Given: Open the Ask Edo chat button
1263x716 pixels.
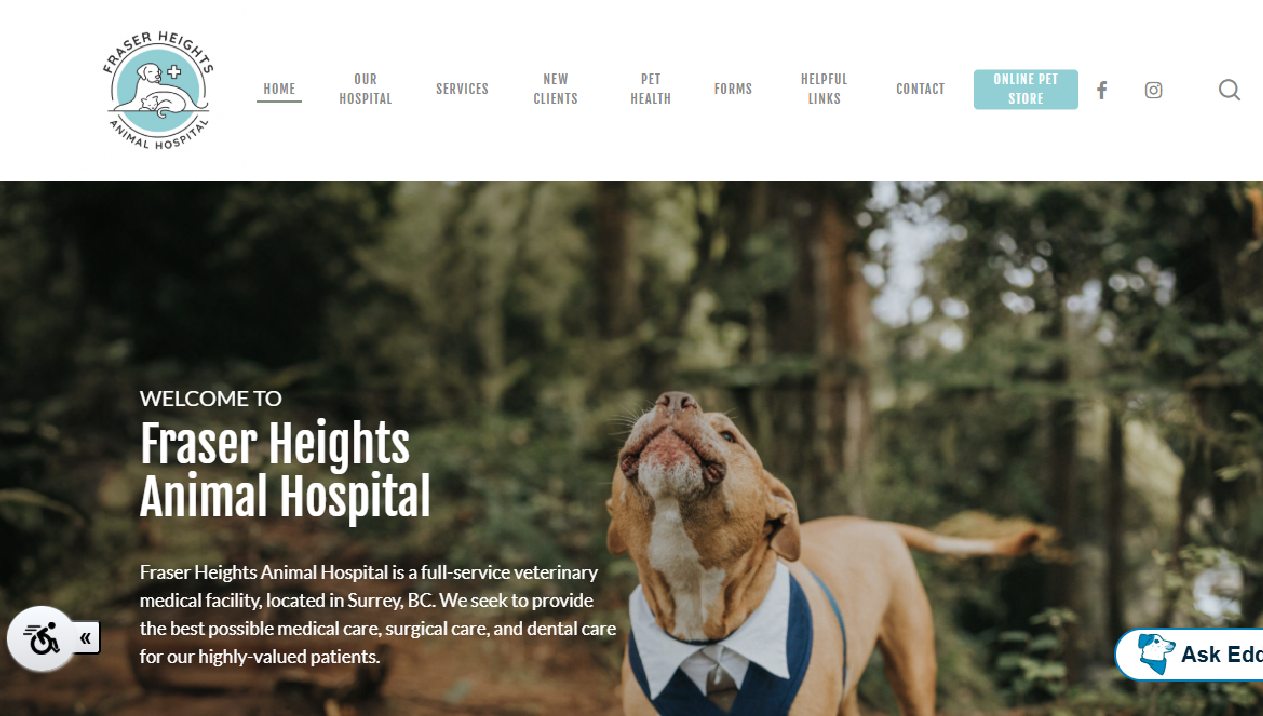Looking at the screenshot, I should [1189, 654].
